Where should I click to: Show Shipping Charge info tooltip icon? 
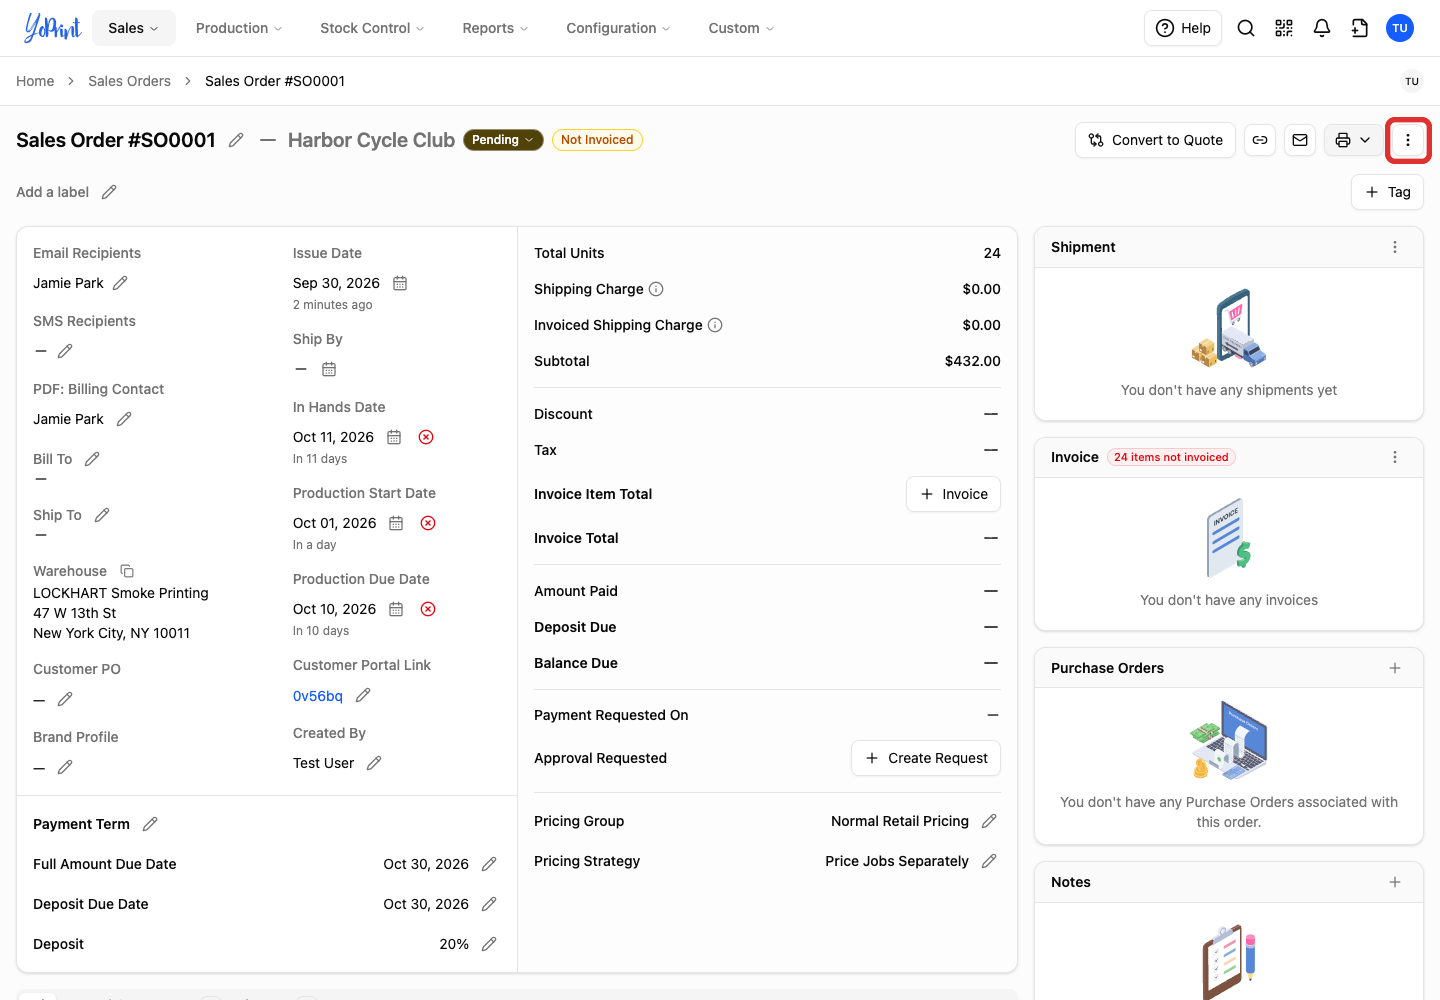tap(656, 289)
